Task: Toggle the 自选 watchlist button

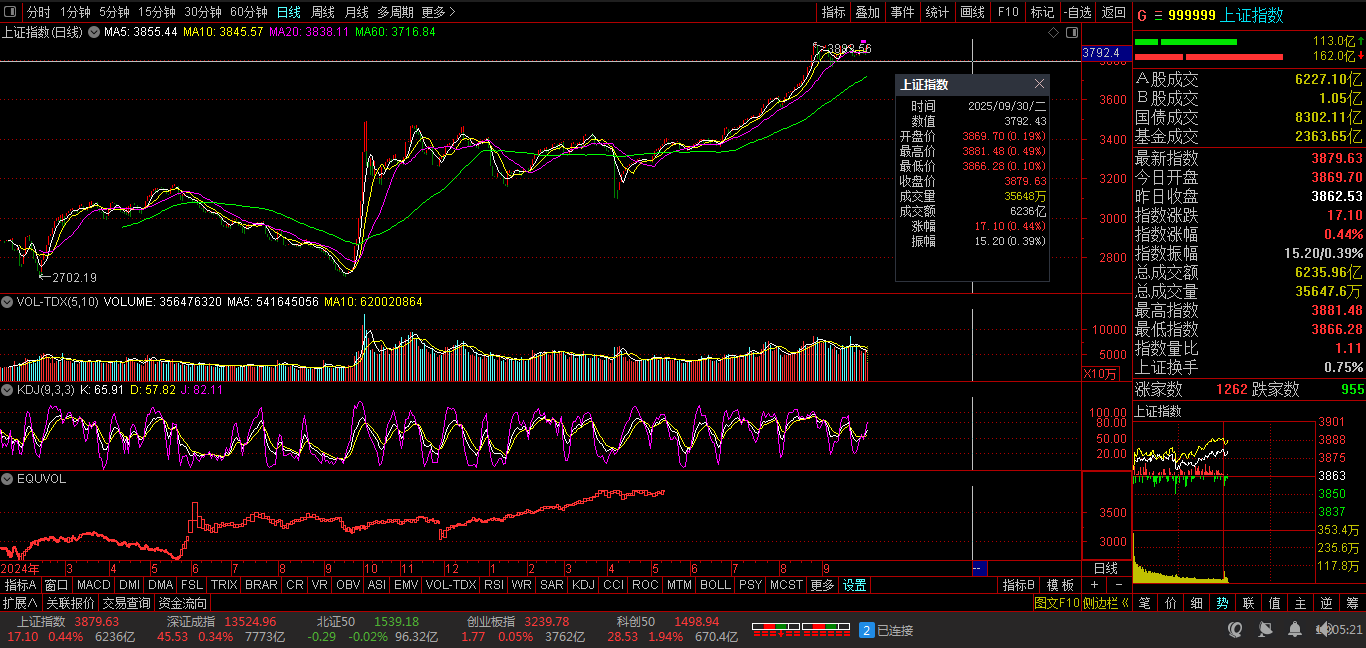Action: 1077,12
